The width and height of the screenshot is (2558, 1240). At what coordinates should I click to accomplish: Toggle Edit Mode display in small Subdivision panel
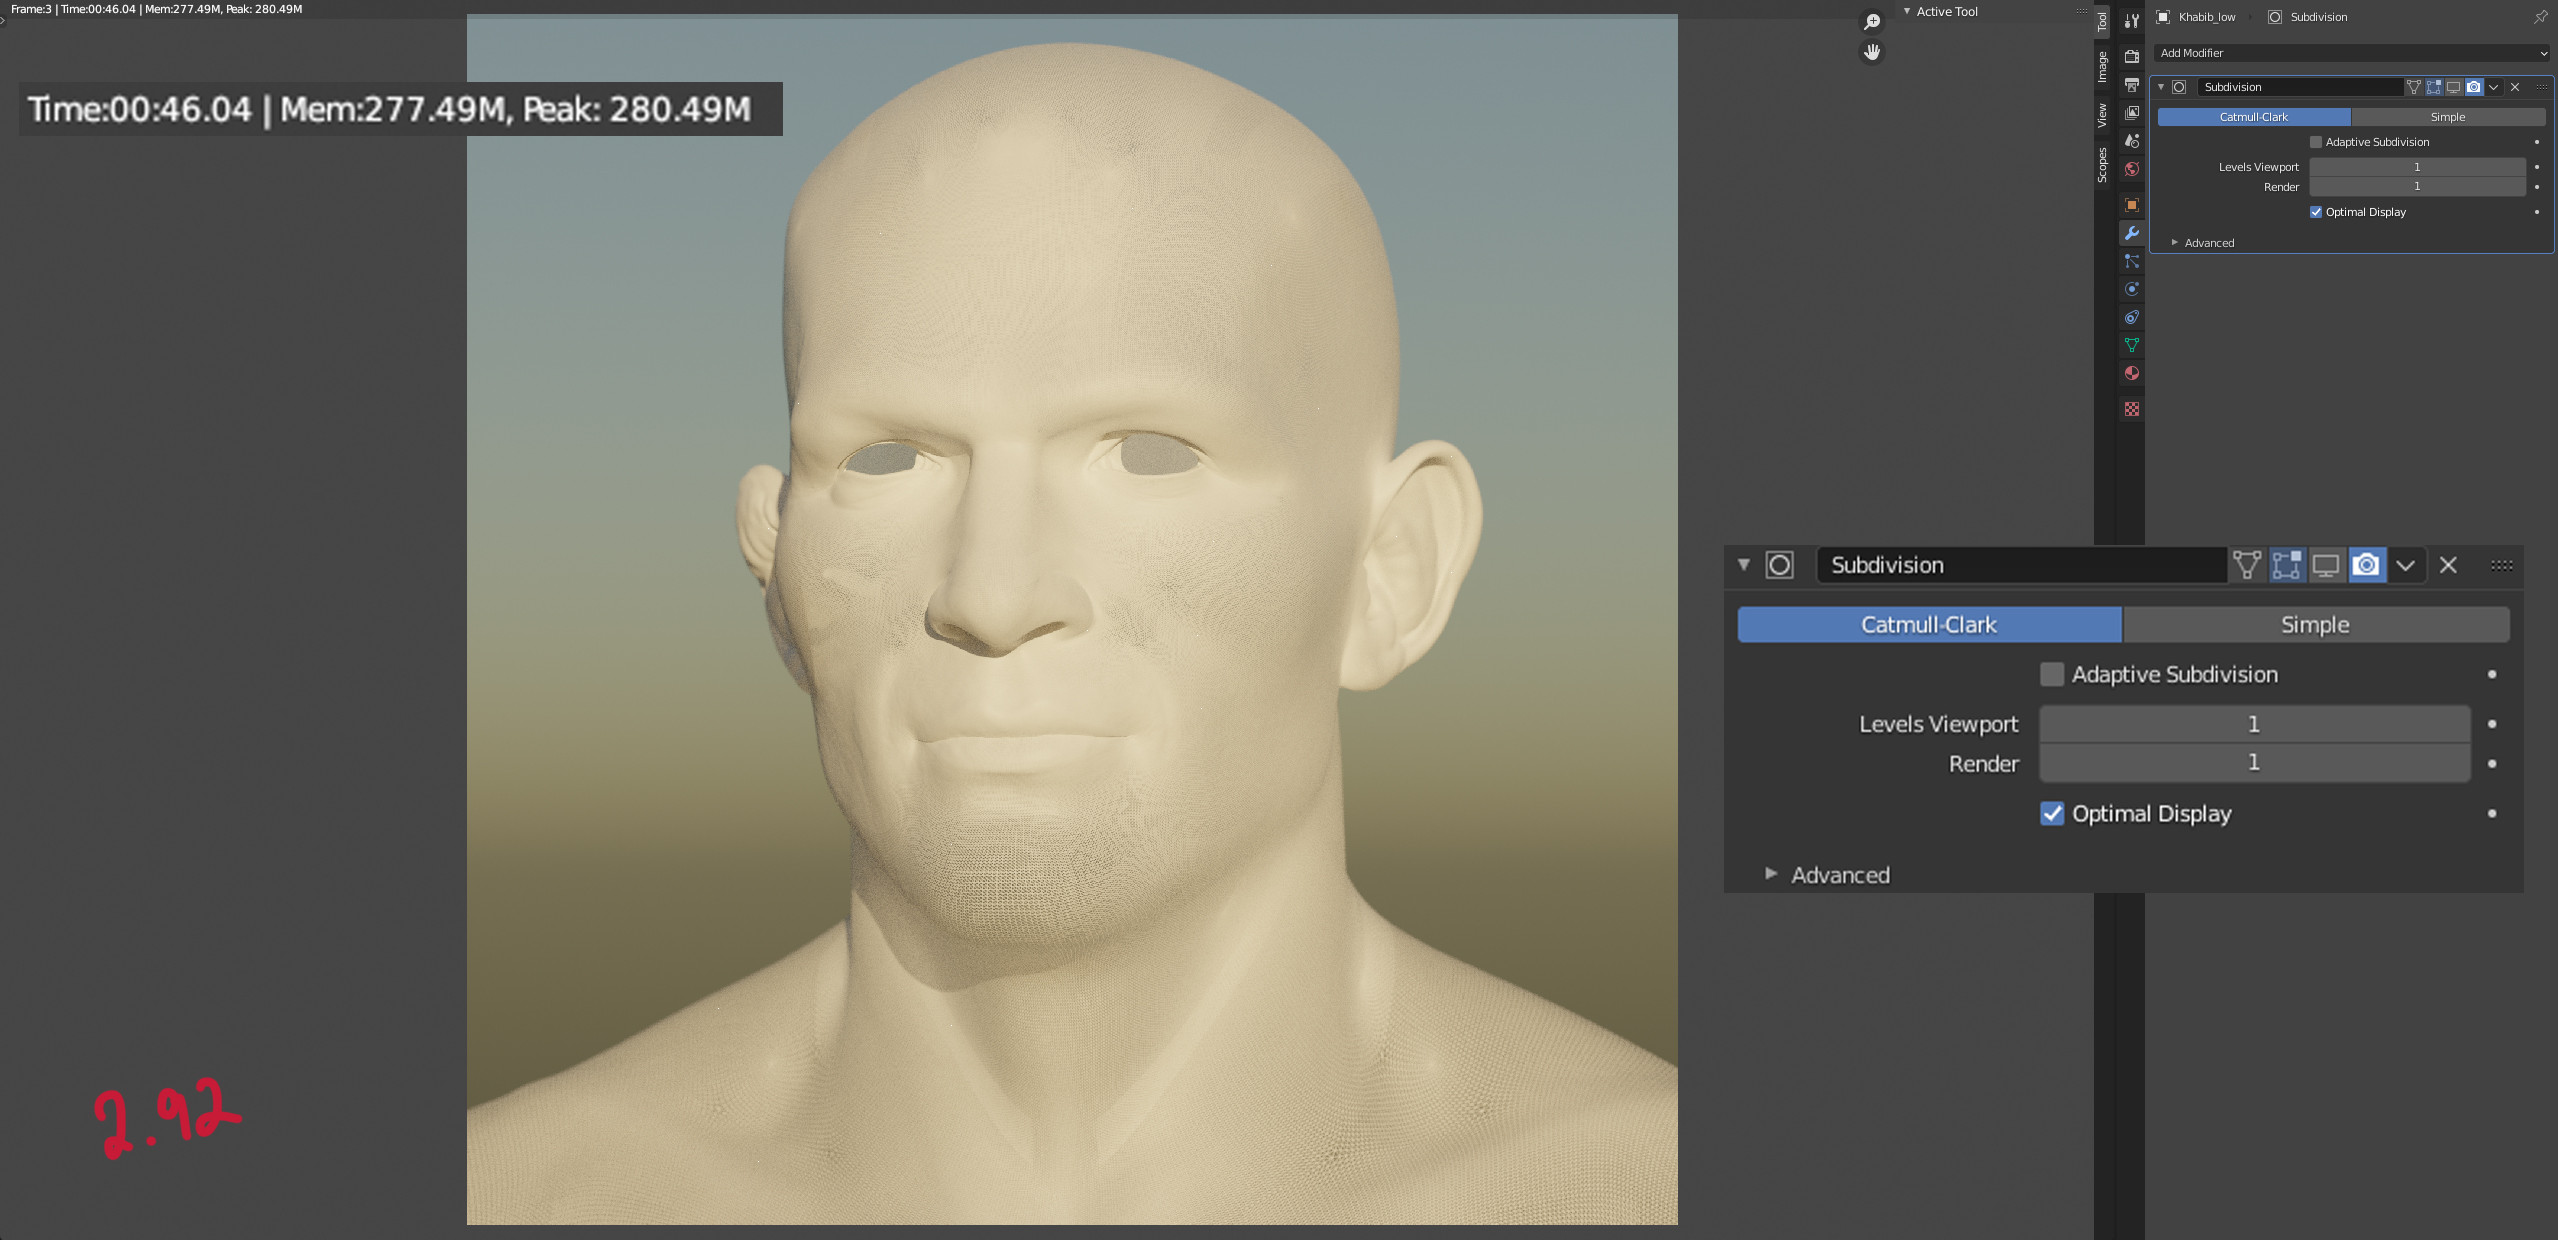2433,87
